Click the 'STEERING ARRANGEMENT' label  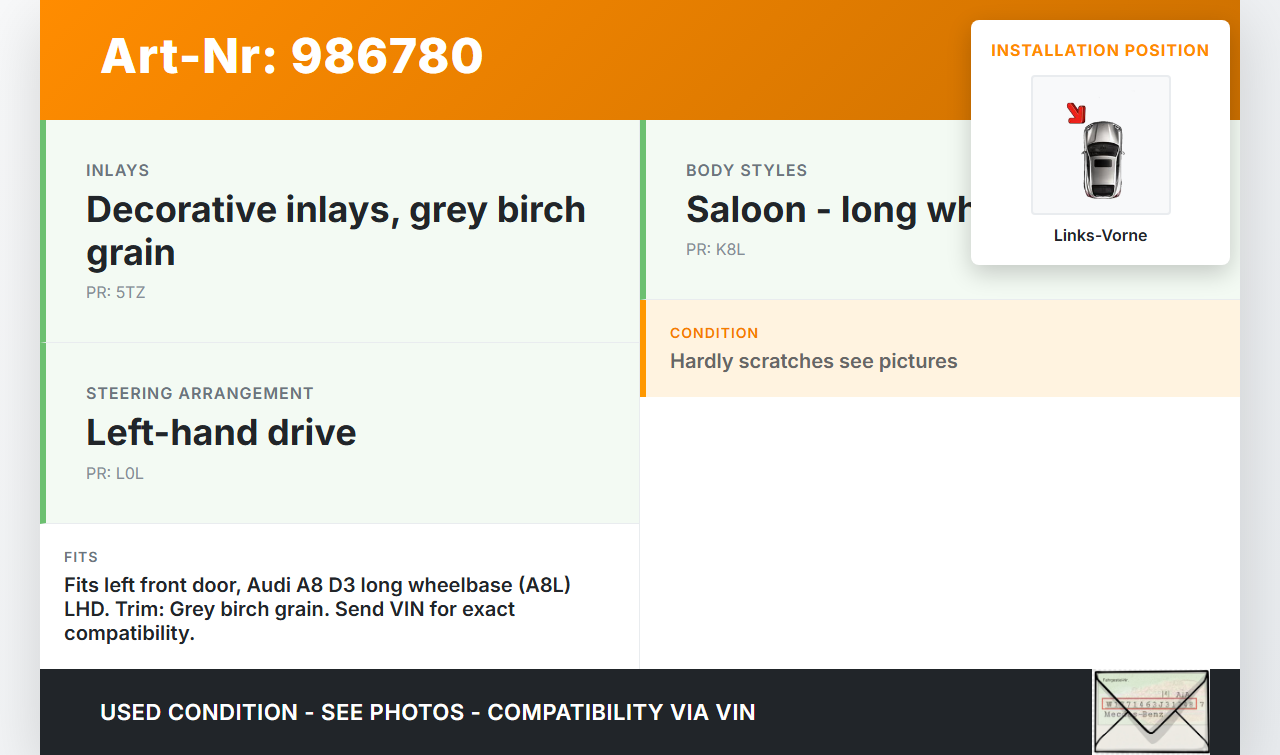click(x=200, y=394)
